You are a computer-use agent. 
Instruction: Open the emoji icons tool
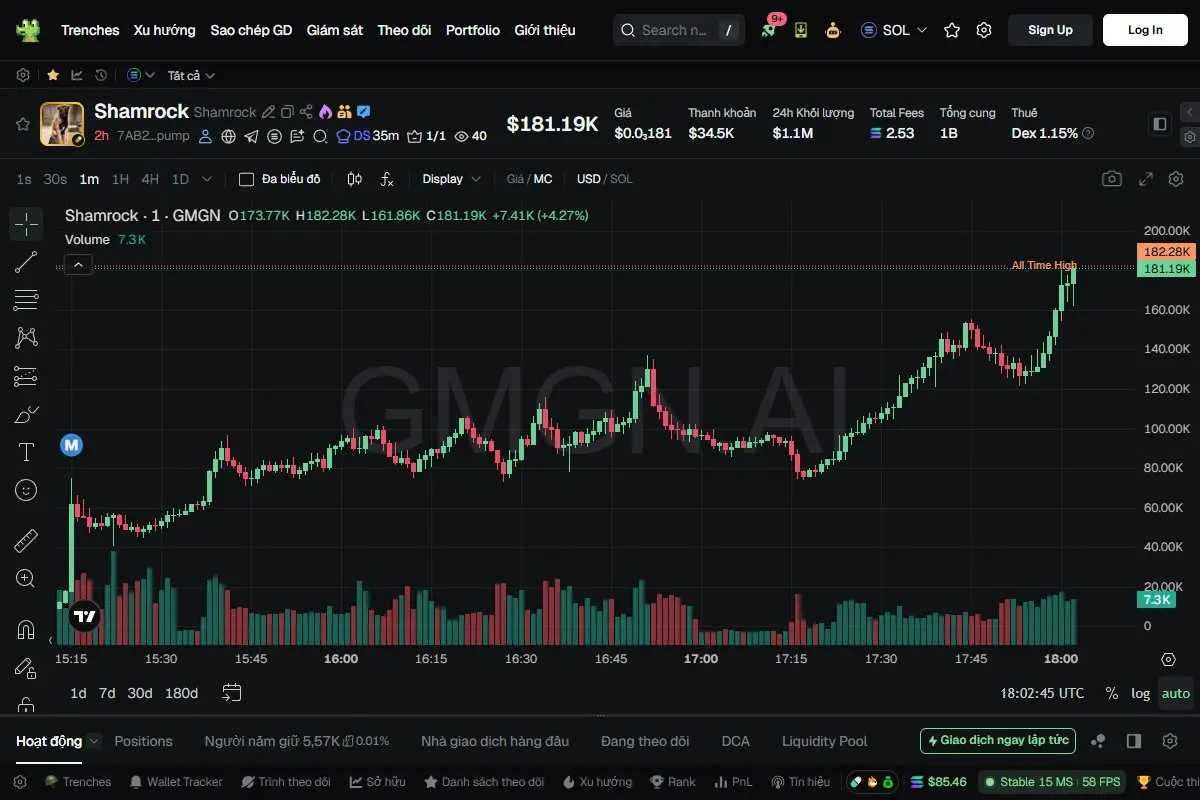click(26, 490)
